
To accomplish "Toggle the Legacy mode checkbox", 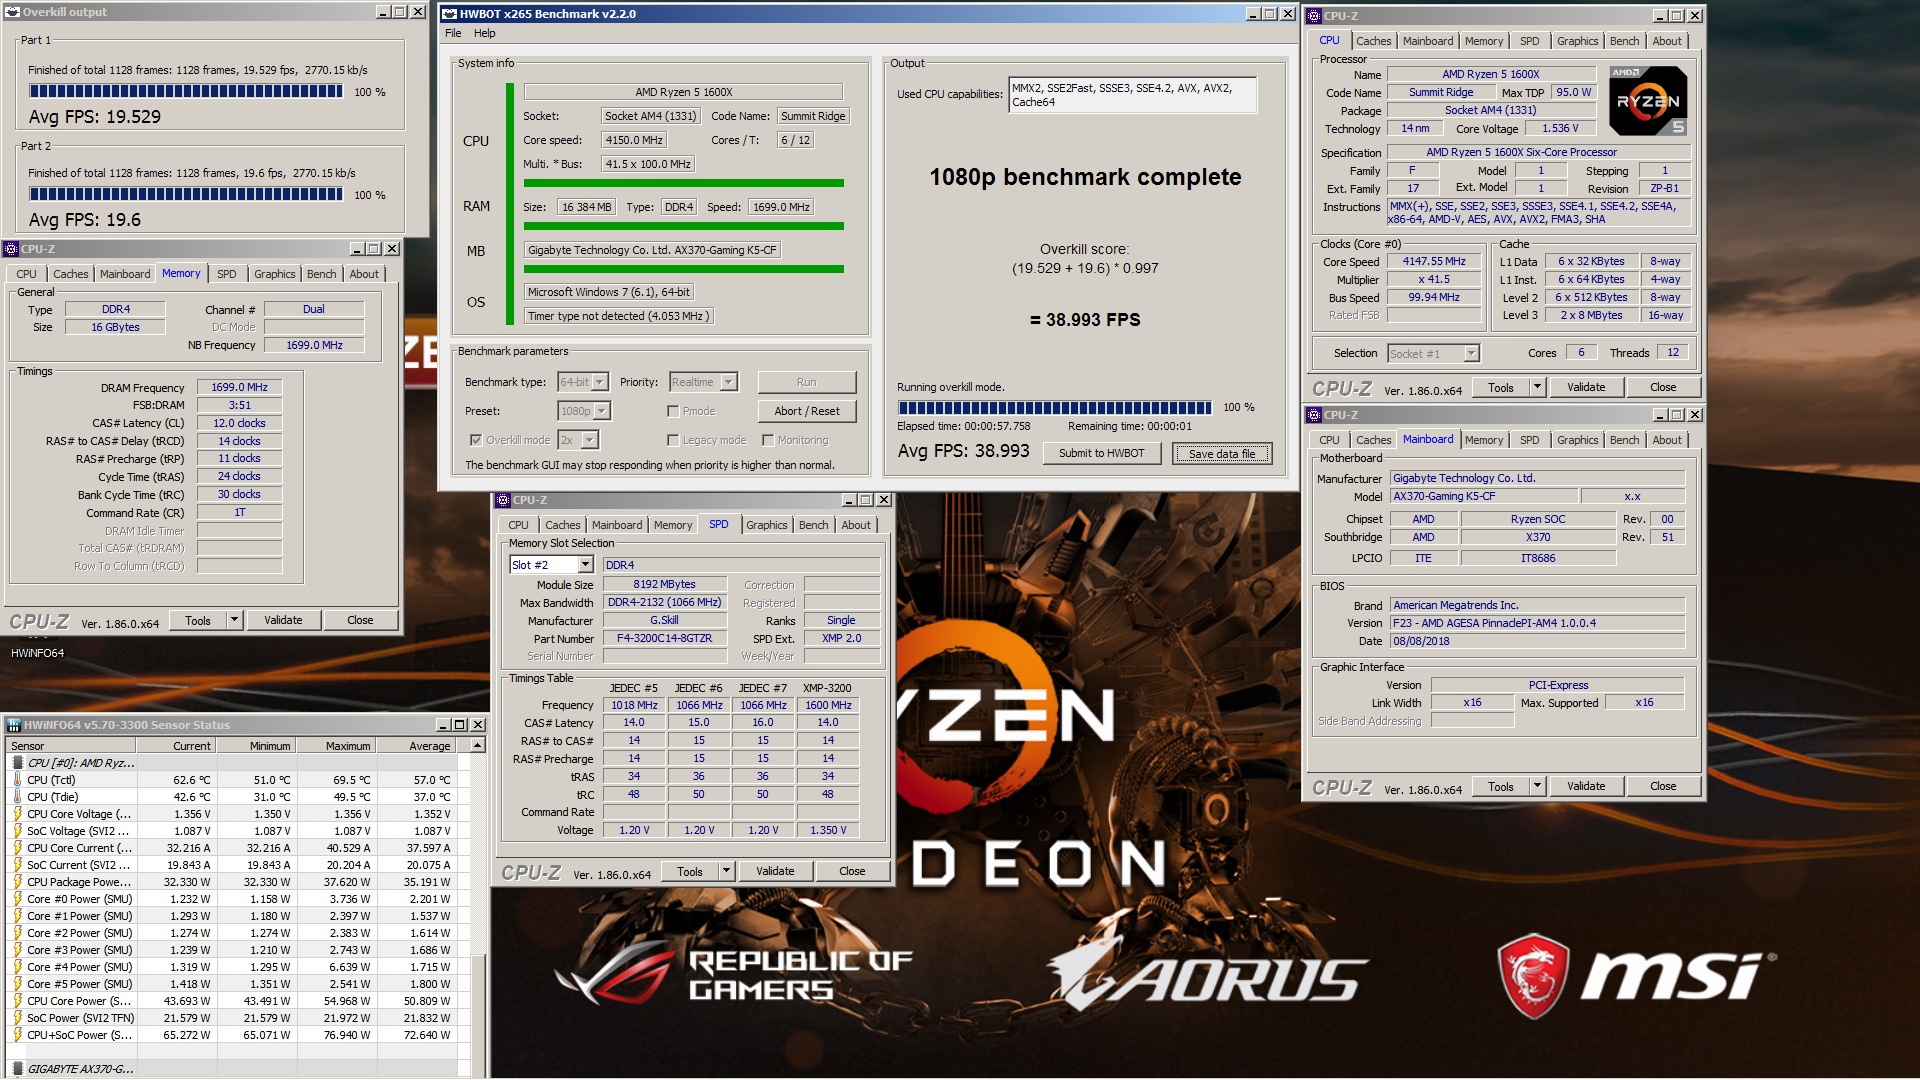I will click(x=673, y=440).
